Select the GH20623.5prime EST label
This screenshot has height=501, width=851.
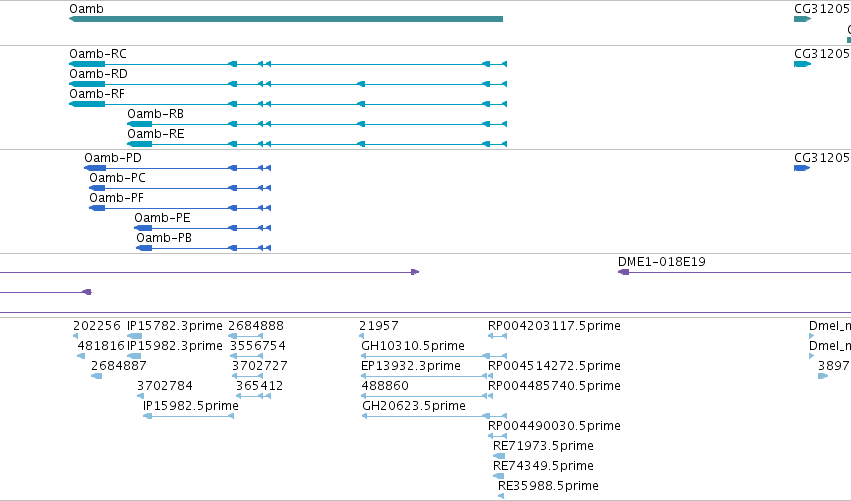(414, 407)
